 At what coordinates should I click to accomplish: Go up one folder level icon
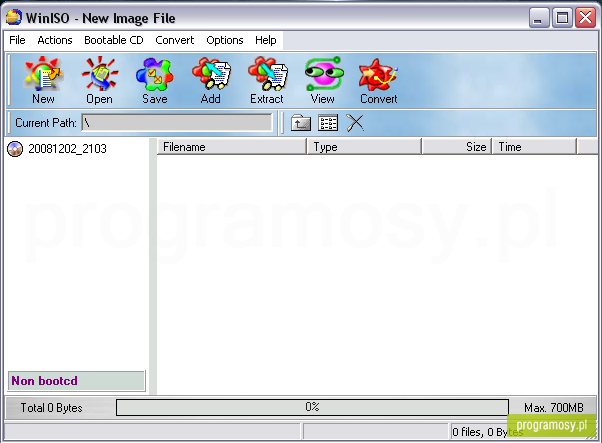301,123
